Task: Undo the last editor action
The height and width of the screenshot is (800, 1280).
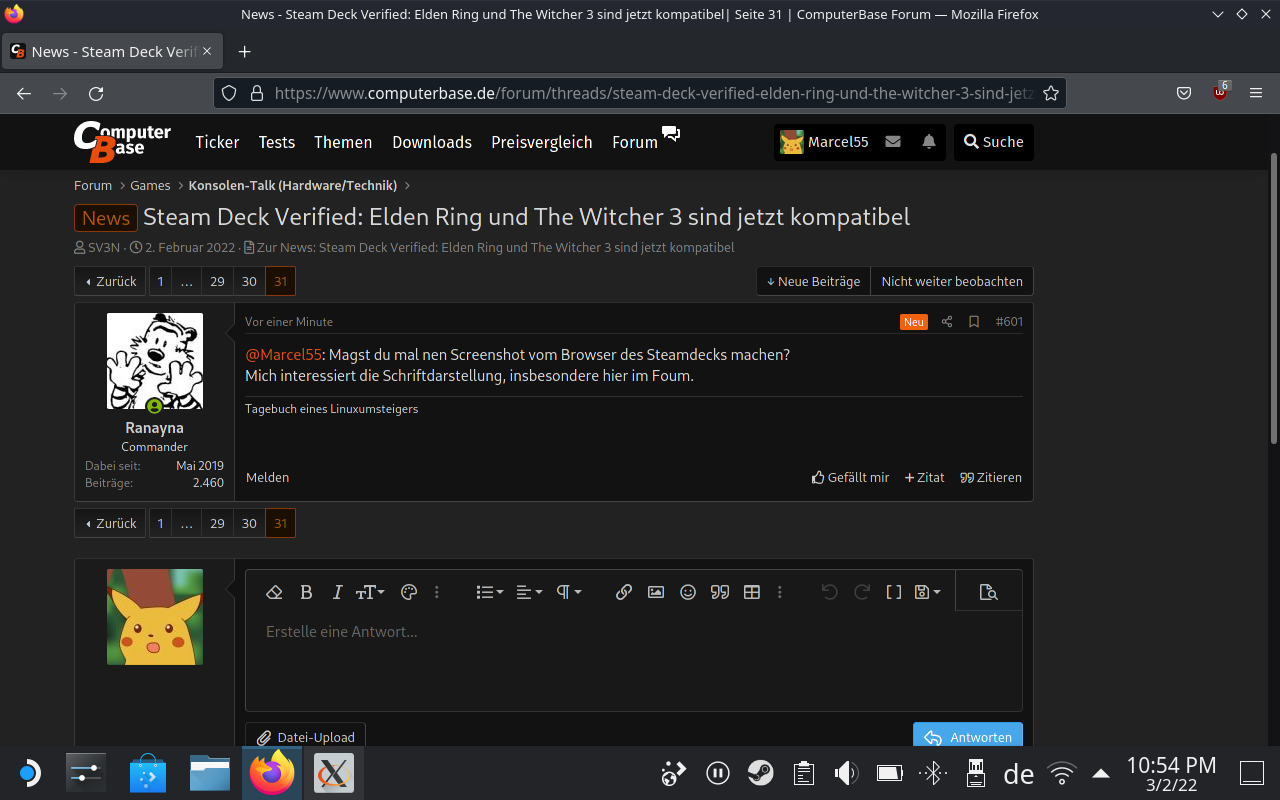Action: tap(829, 592)
